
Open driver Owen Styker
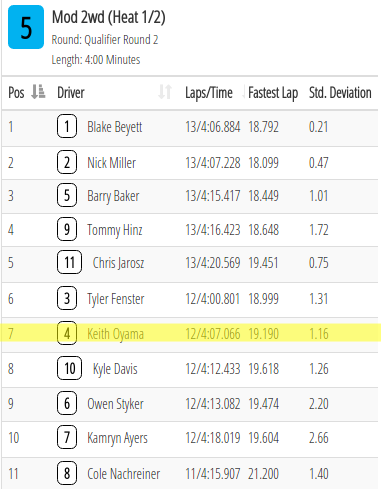tap(115, 404)
